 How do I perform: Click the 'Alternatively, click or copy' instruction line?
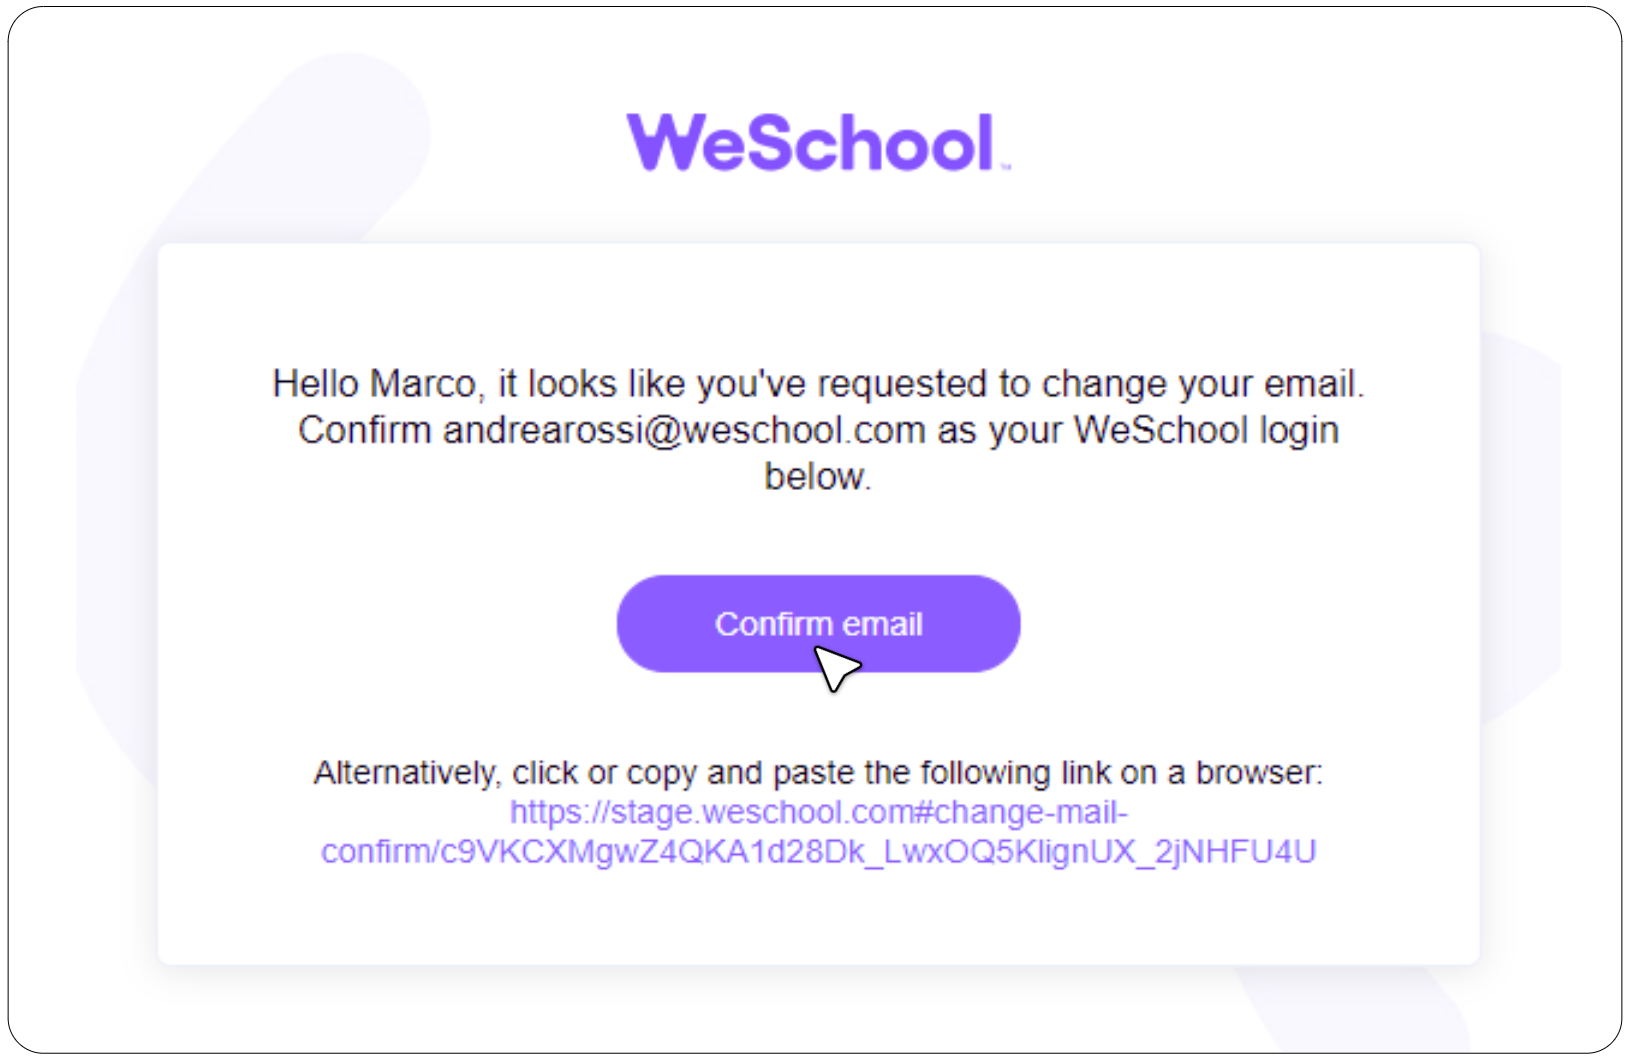[818, 773]
